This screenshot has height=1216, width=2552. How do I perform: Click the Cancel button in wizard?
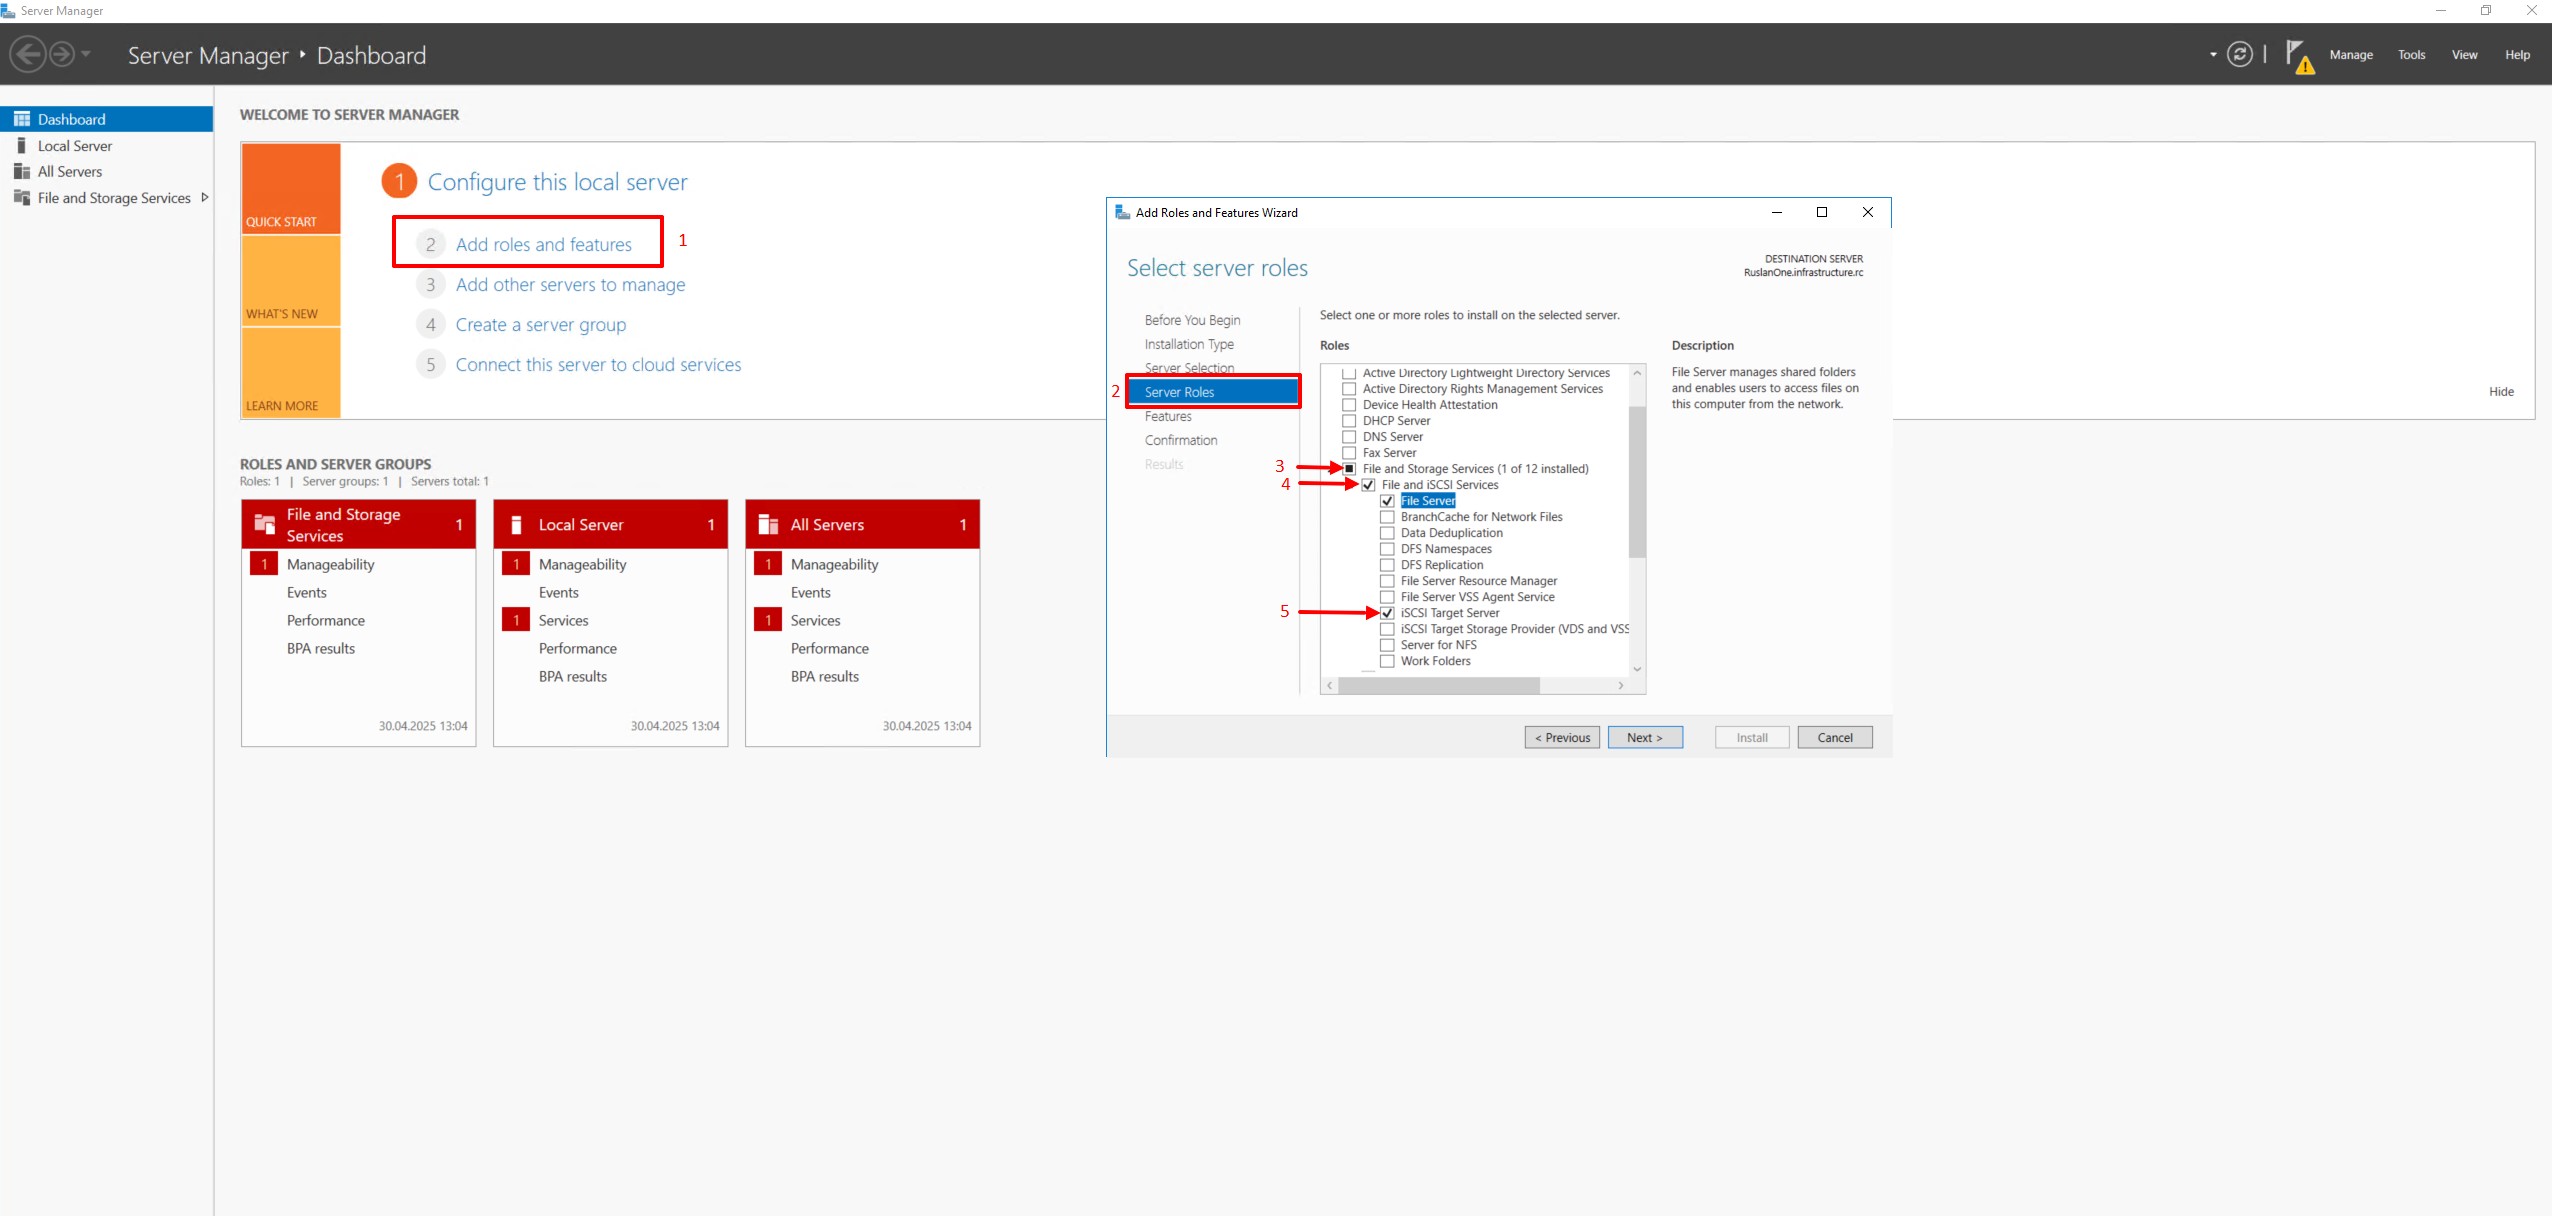[1835, 738]
